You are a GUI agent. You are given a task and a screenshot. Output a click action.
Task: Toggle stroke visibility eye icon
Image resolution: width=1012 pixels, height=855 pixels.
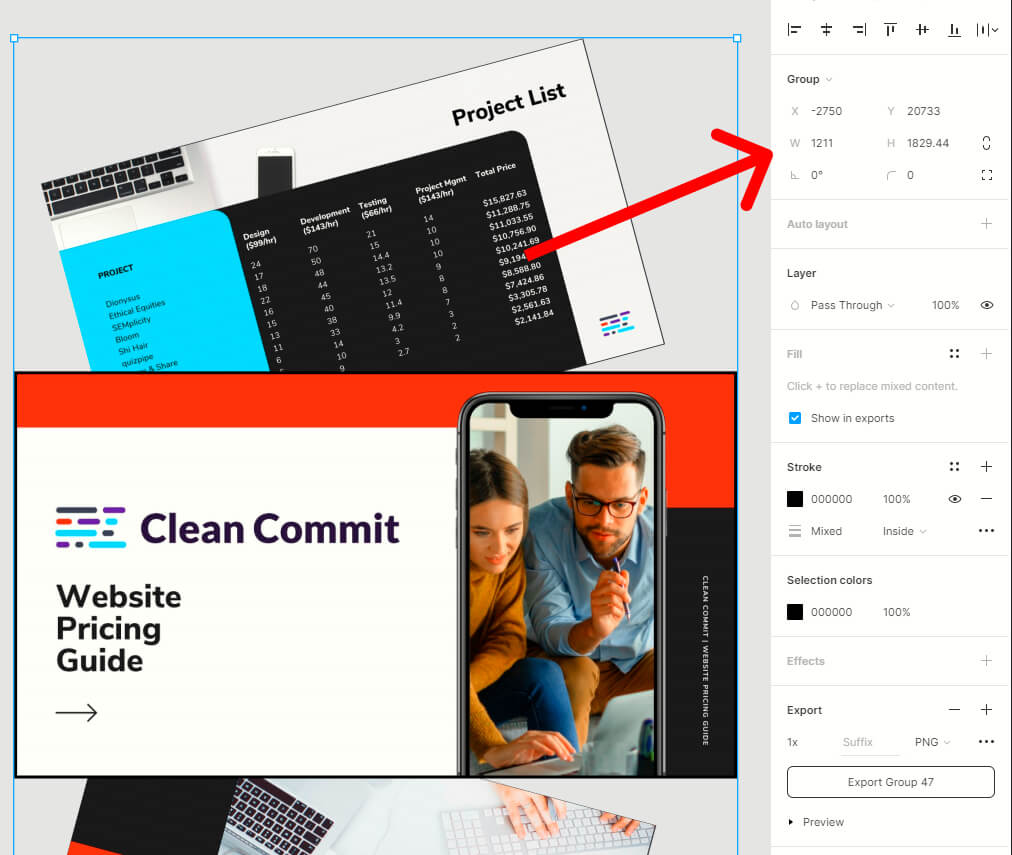click(955, 499)
